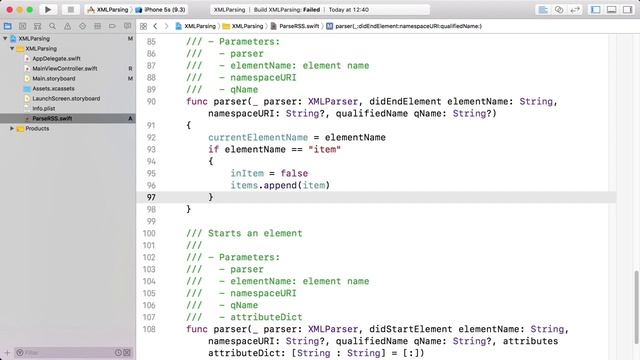The width and height of the screenshot is (640, 360).
Task: Open the Breakpoint navigator tab
Action: (x=112, y=26)
